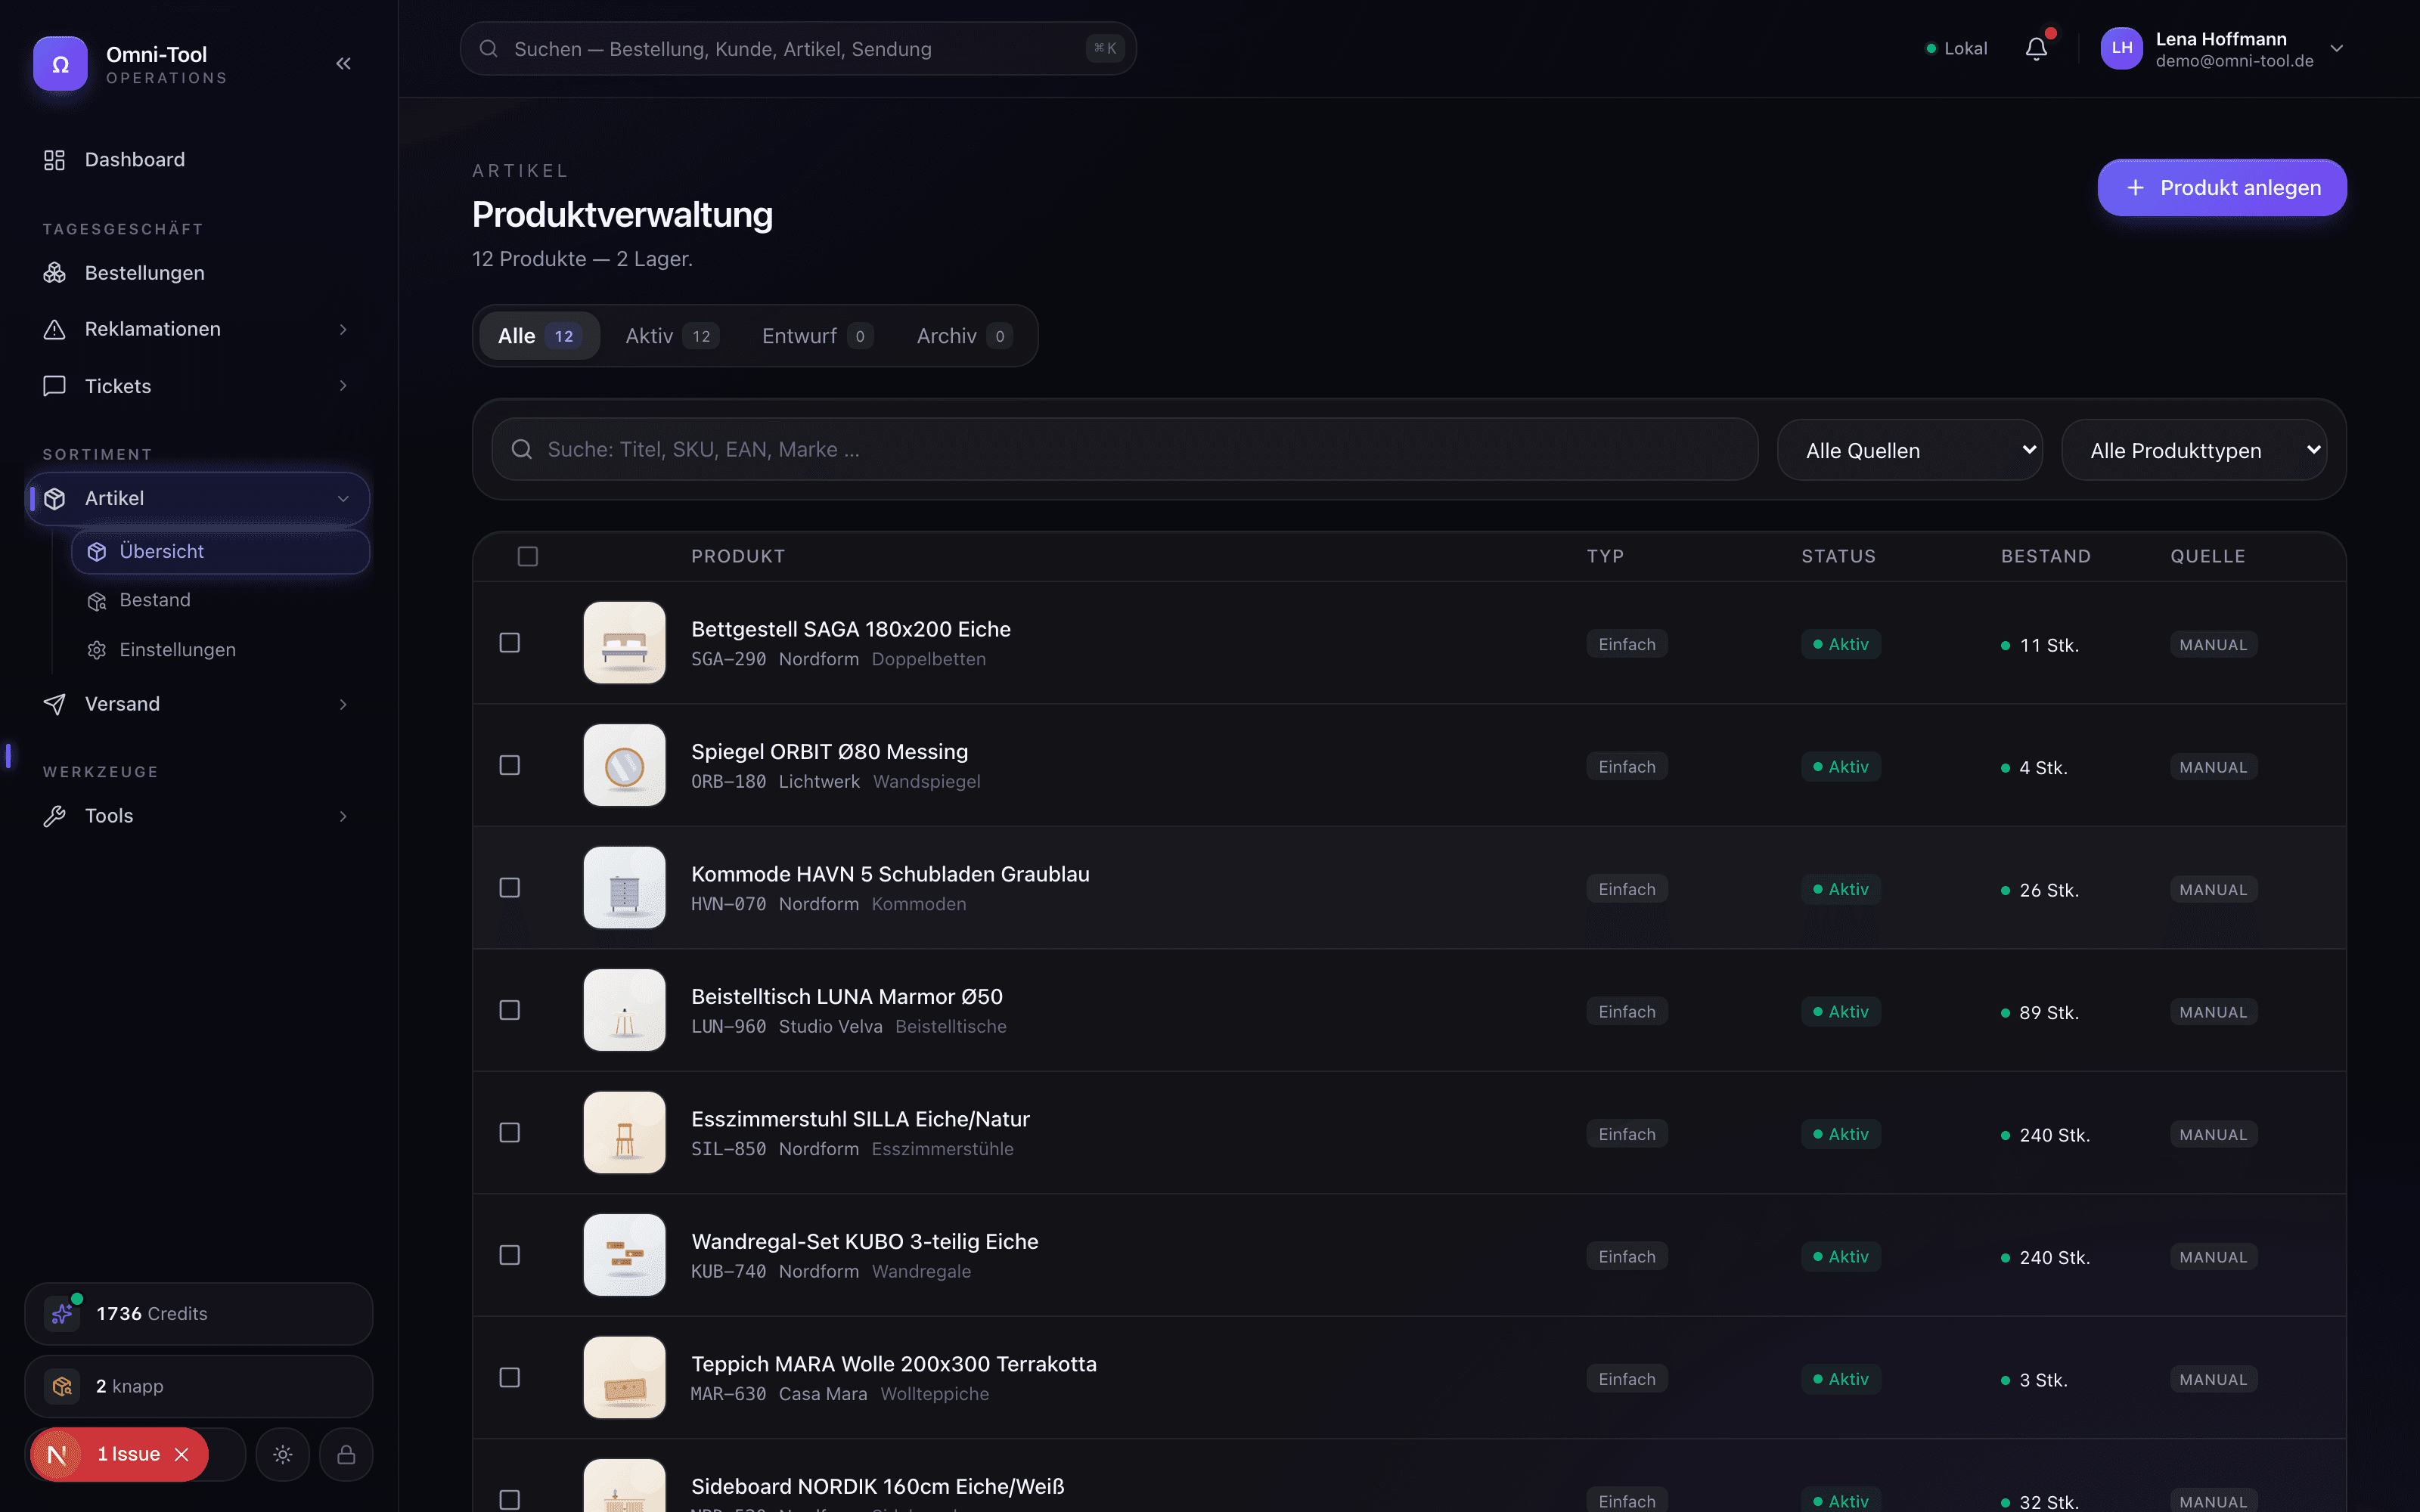Click the Teppich MARA product thumbnail

pos(625,1378)
